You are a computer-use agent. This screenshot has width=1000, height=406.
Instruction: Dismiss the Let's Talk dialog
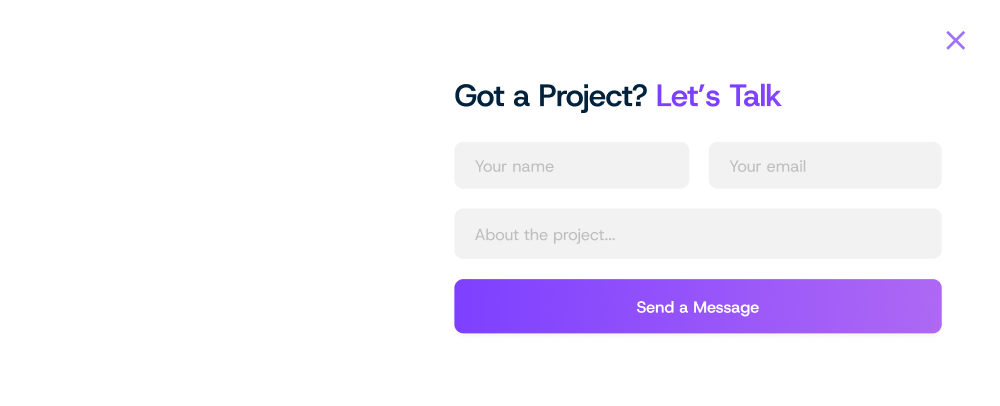click(955, 40)
